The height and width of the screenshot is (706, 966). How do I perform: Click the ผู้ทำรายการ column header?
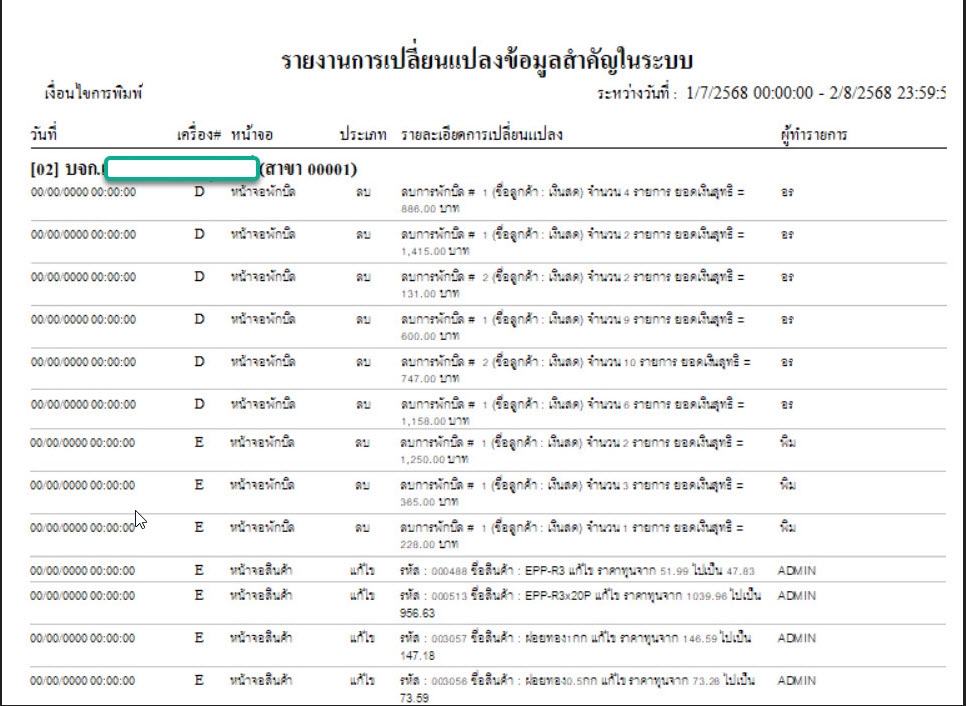coord(813,134)
